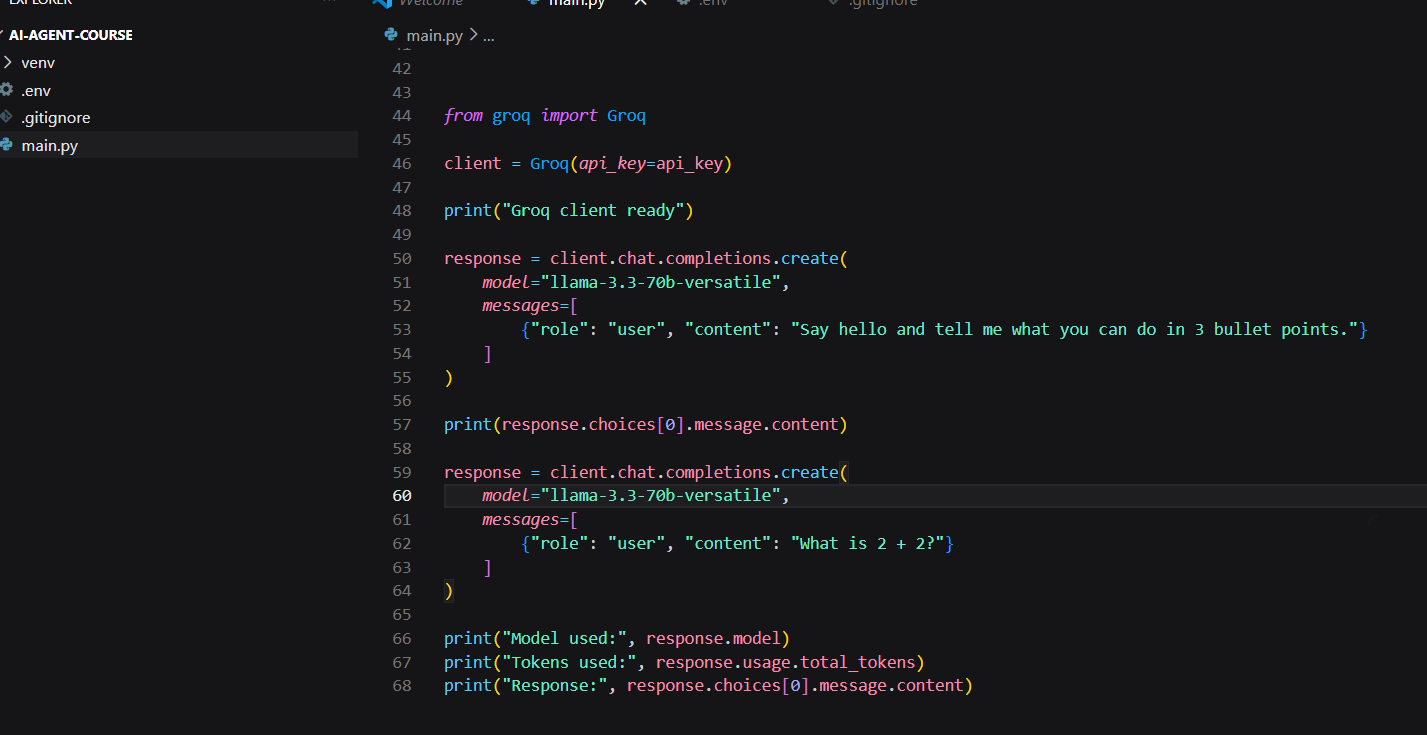Select the venv folder name in Explorer
Image resolution: width=1427 pixels, height=735 pixels.
point(38,62)
